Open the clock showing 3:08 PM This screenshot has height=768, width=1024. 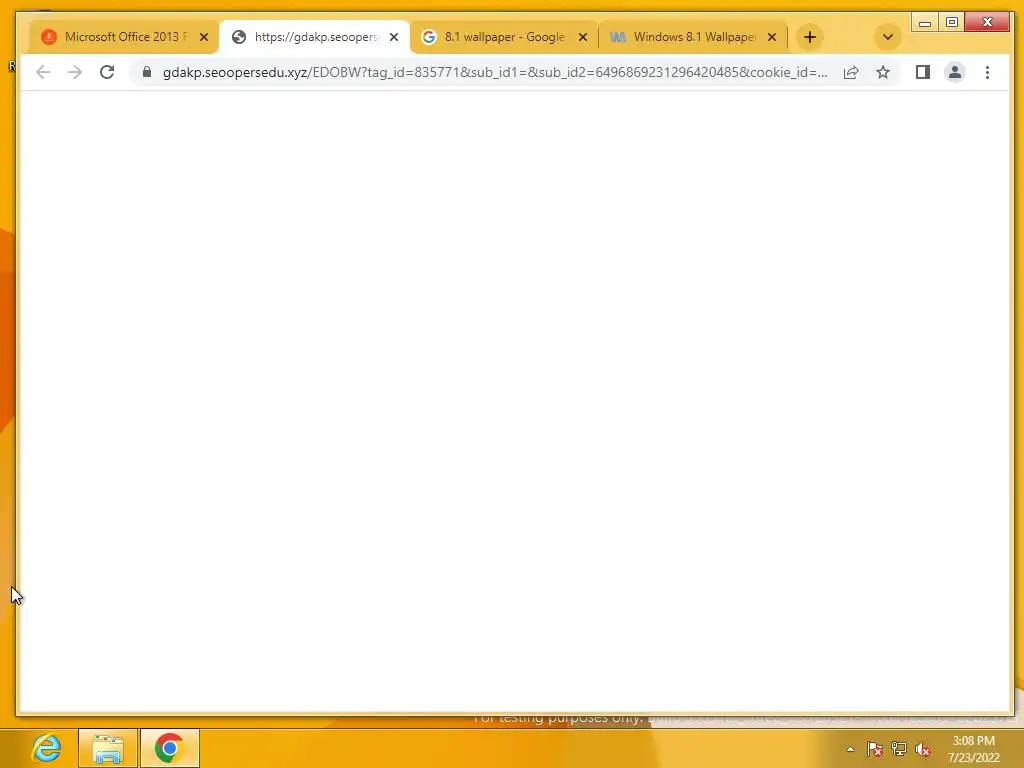[974, 749]
